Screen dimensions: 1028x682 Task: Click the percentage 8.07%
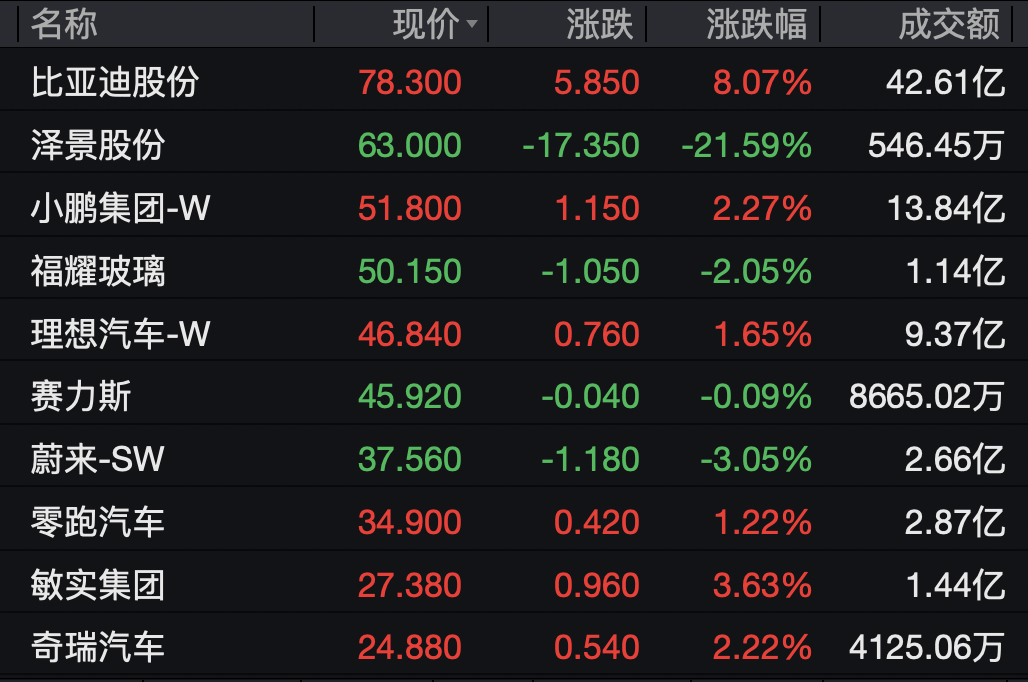pos(762,83)
